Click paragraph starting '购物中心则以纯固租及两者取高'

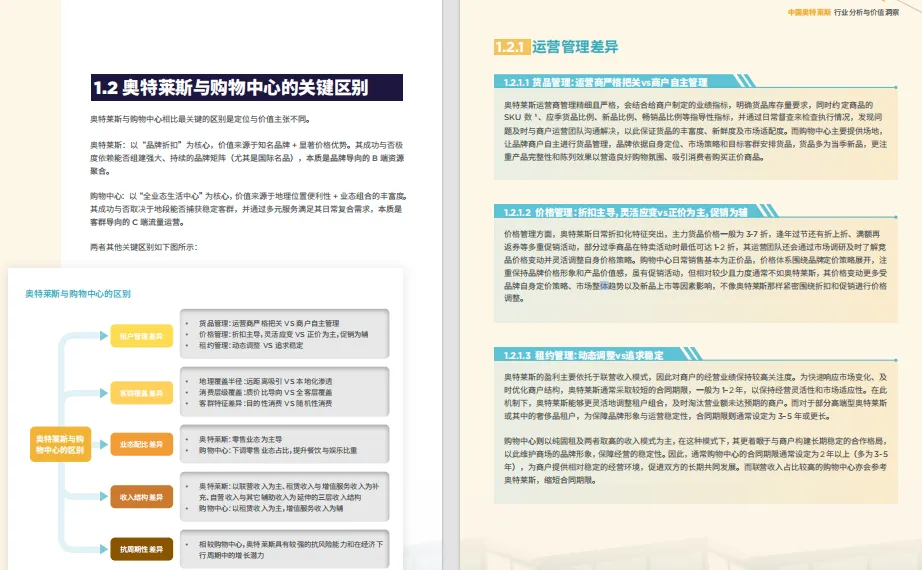click(x=696, y=461)
